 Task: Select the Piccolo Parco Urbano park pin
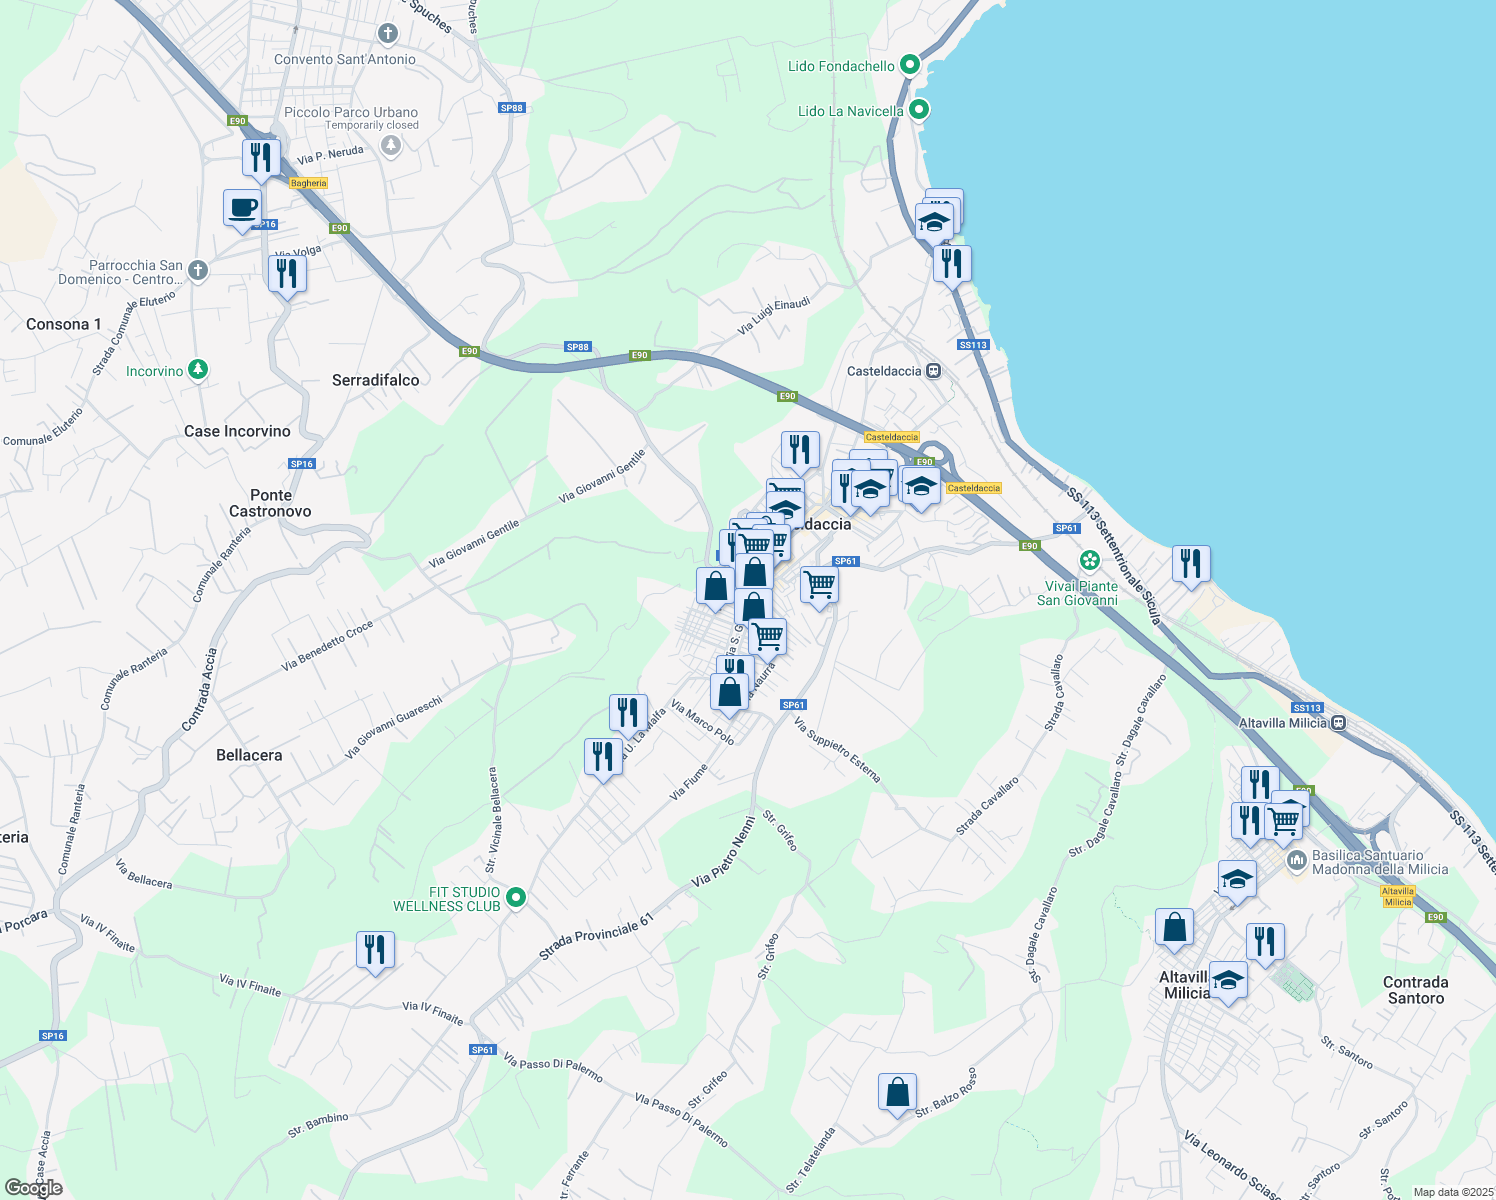tap(391, 146)
